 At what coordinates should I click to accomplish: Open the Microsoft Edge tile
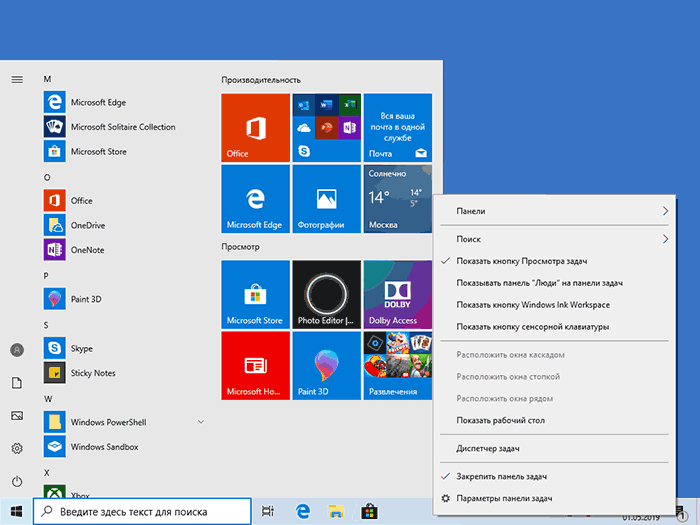click(255, 199)
